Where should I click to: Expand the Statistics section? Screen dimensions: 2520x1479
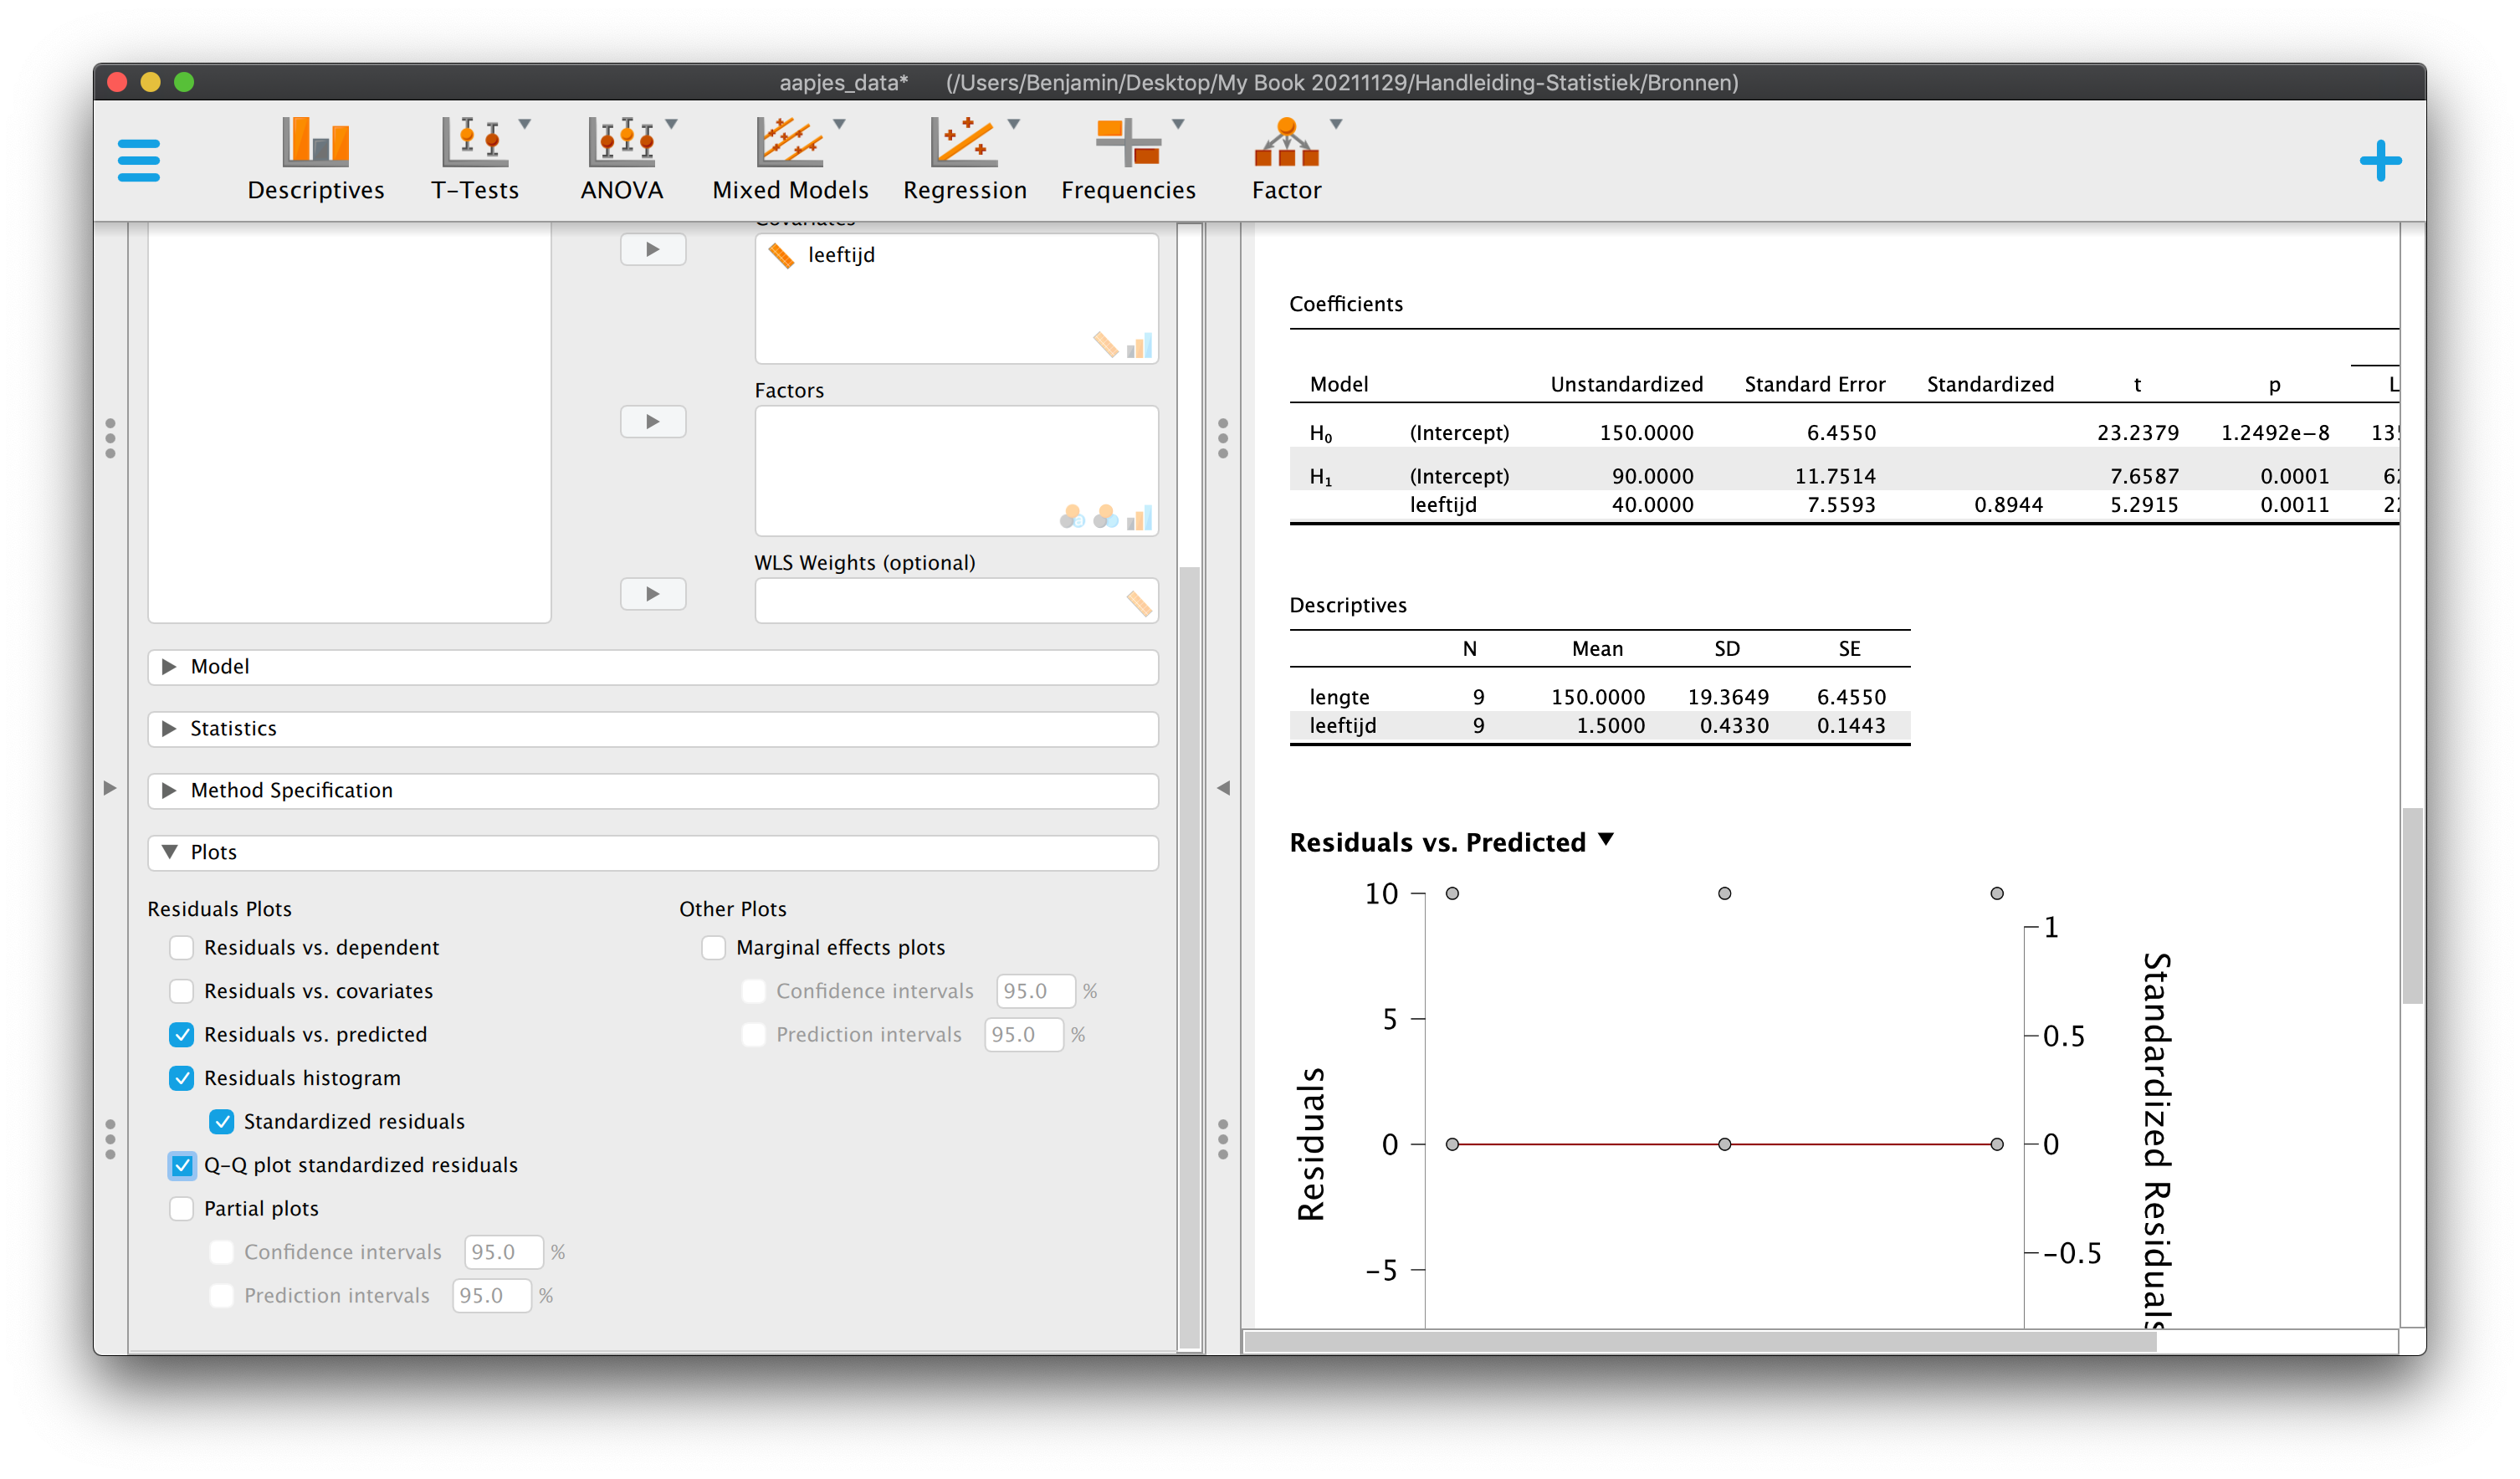tap(653, 729)
